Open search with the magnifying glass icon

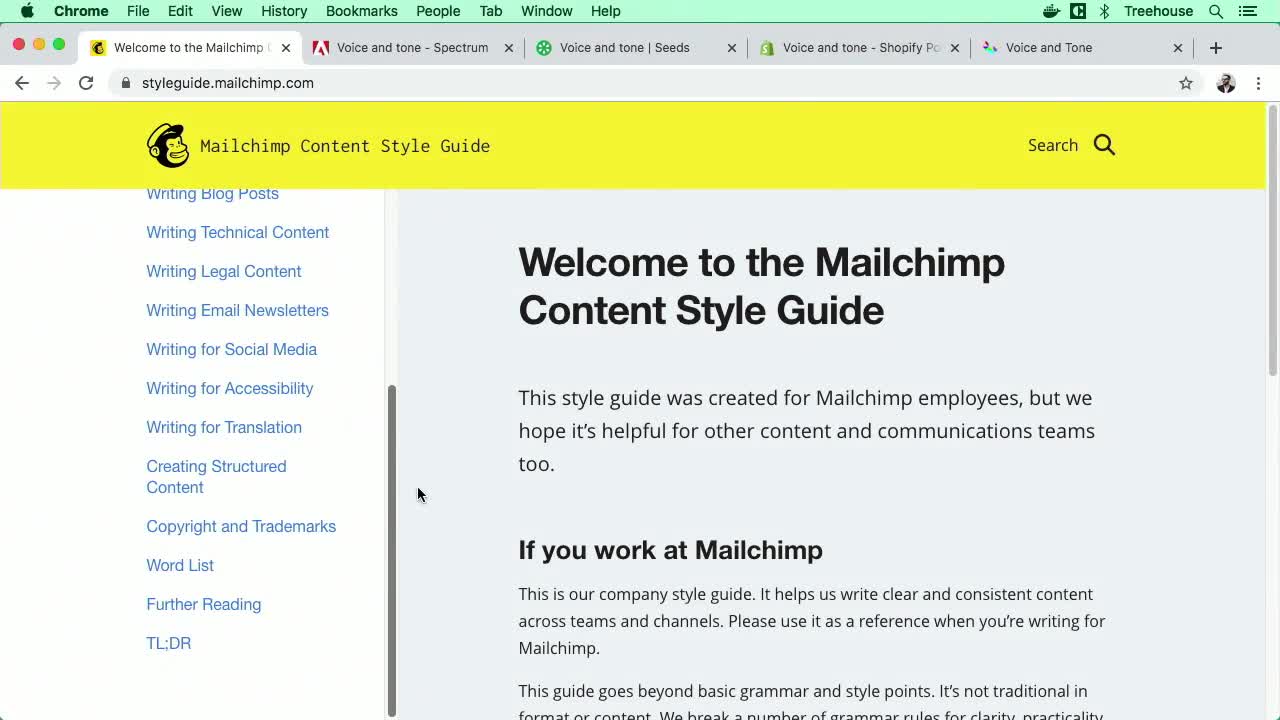coord(1103,145)
